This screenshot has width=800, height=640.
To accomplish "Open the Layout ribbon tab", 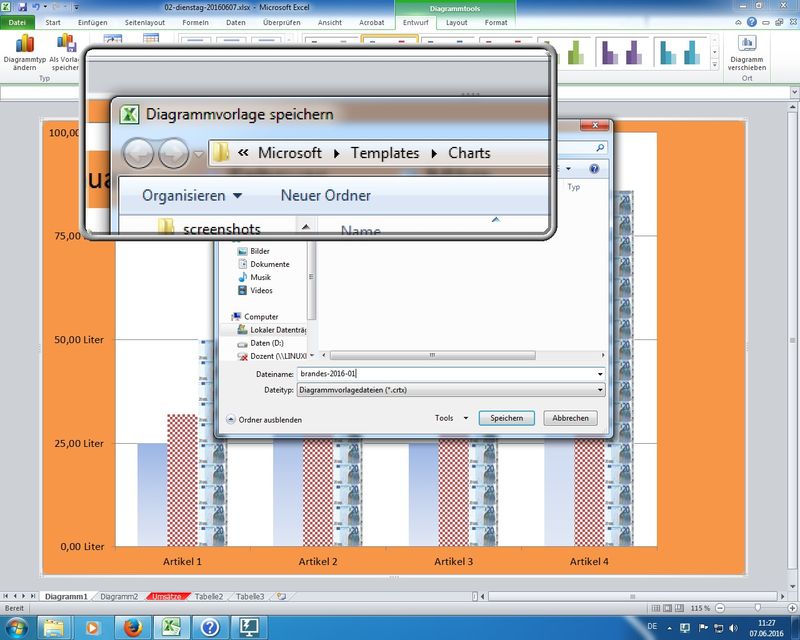I will point(456,22).
